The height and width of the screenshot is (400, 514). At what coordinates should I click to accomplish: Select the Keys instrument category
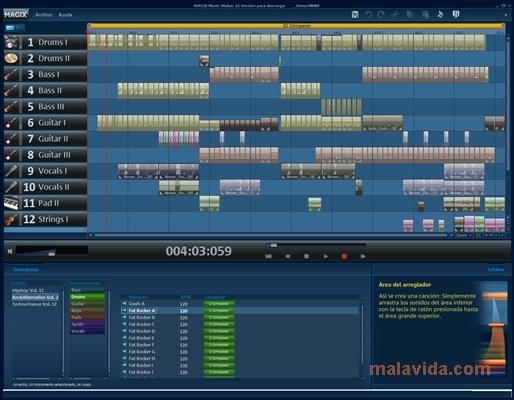click(x=87, y=311)
